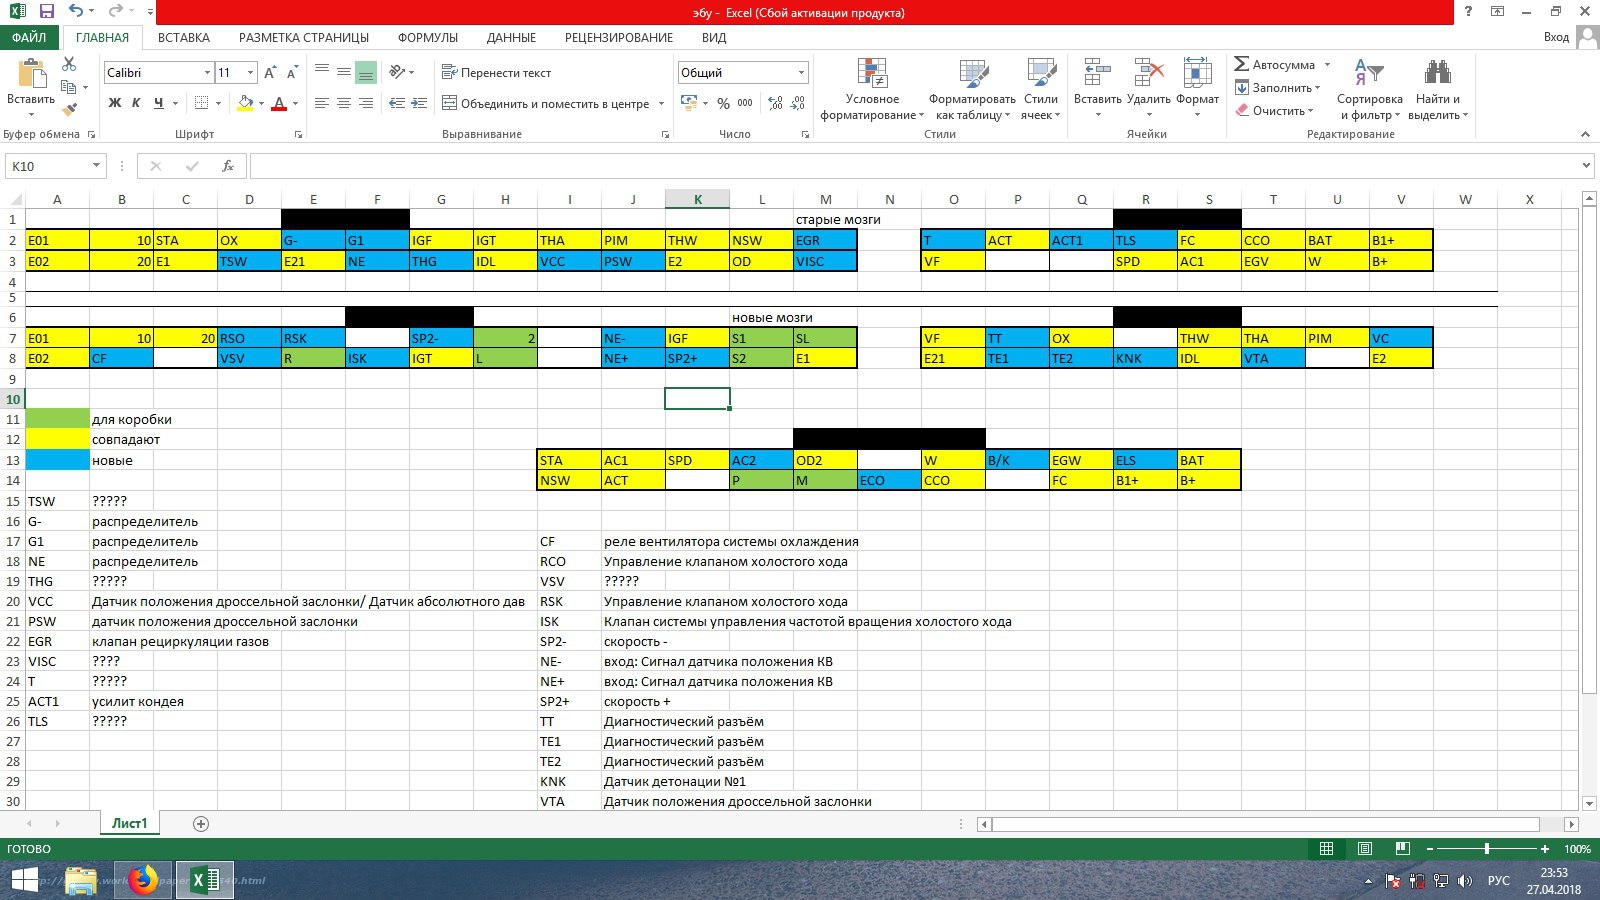Open Format as Table (Форматировать как таблицу)
The width and height of the screenshot is (1600, 900).
pos(972,90)
